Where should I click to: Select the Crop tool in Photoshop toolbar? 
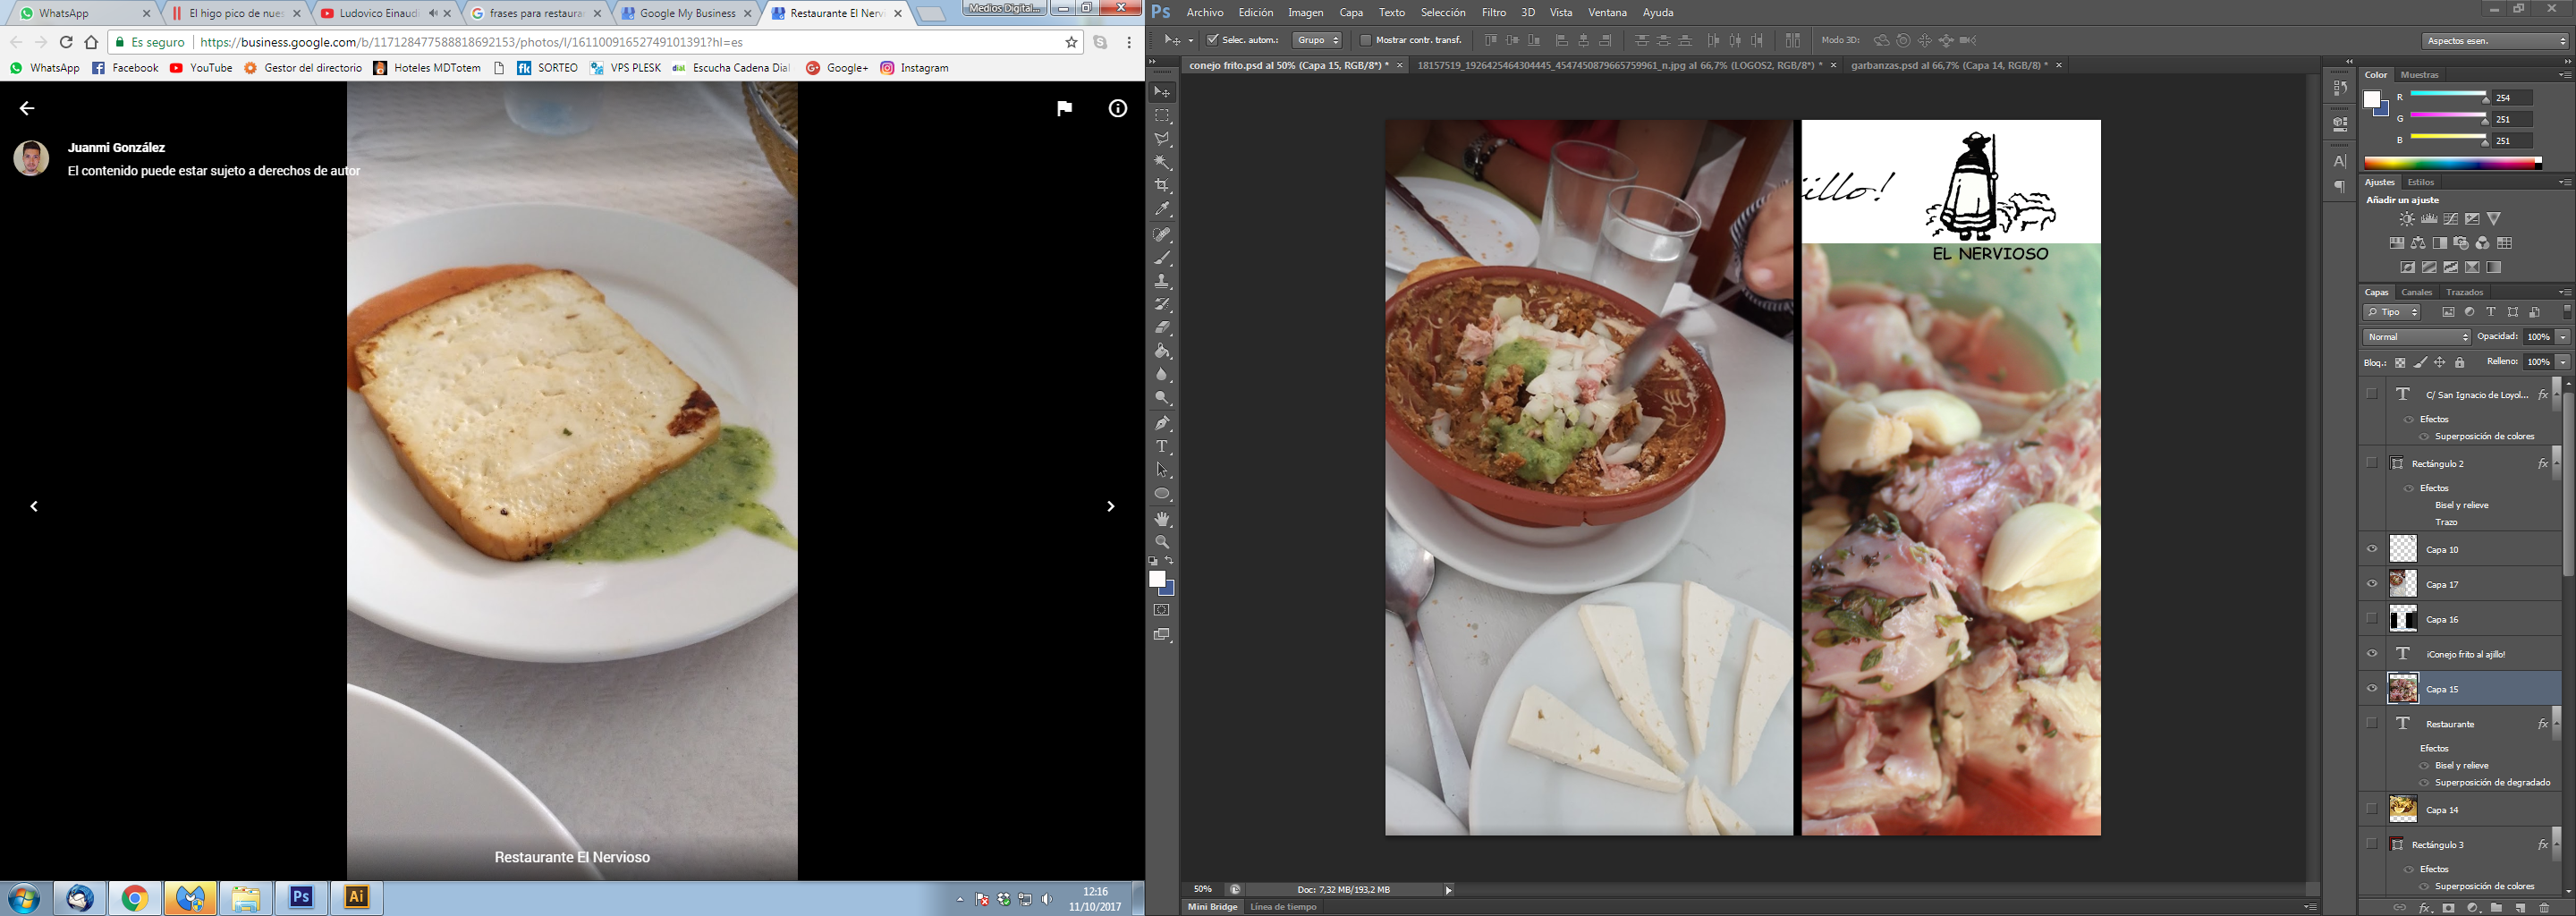coord(1162,186)
